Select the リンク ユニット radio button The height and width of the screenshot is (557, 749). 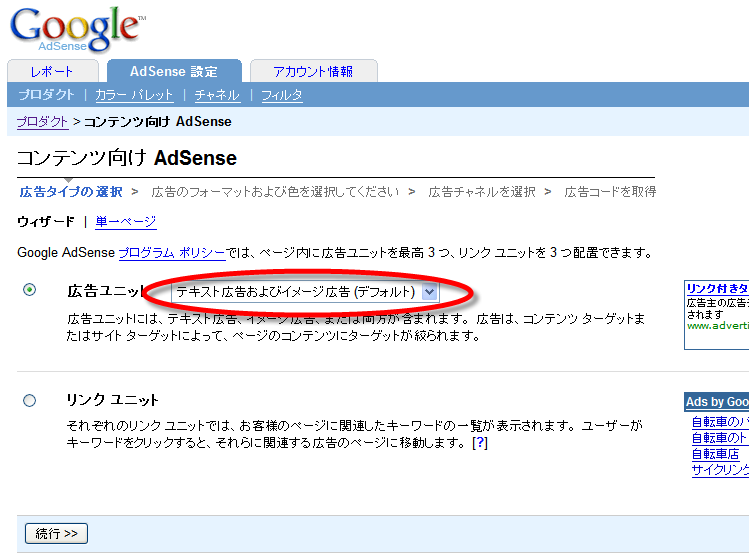[30, 400]
